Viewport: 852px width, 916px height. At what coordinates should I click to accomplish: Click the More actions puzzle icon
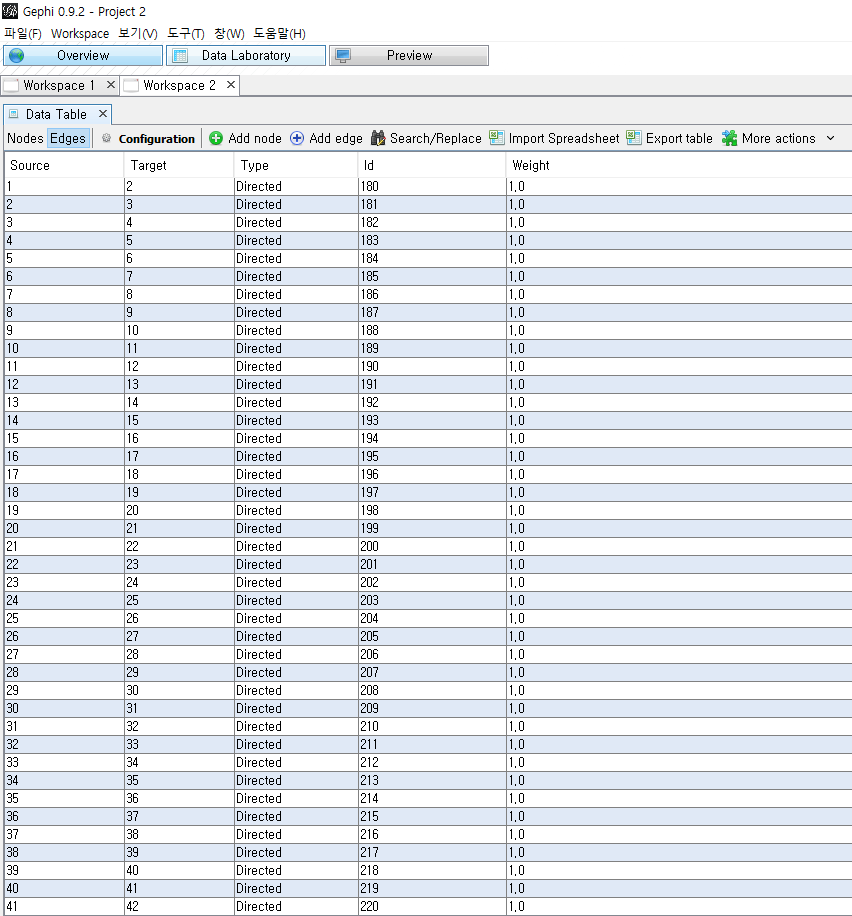730,139
